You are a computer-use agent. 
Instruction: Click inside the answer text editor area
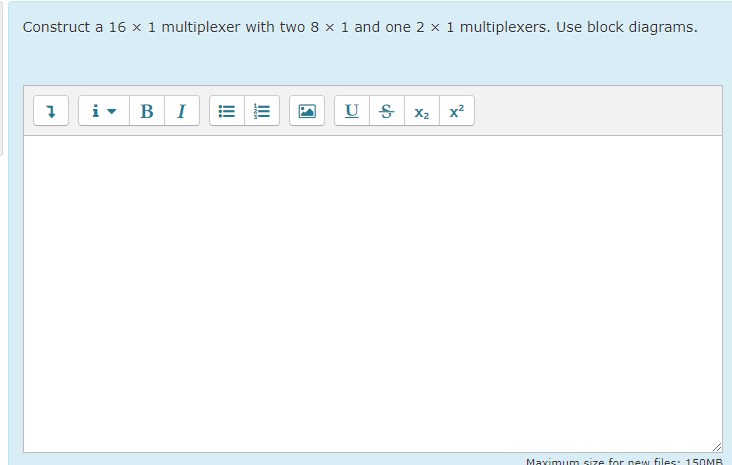(x=373, y=294)
